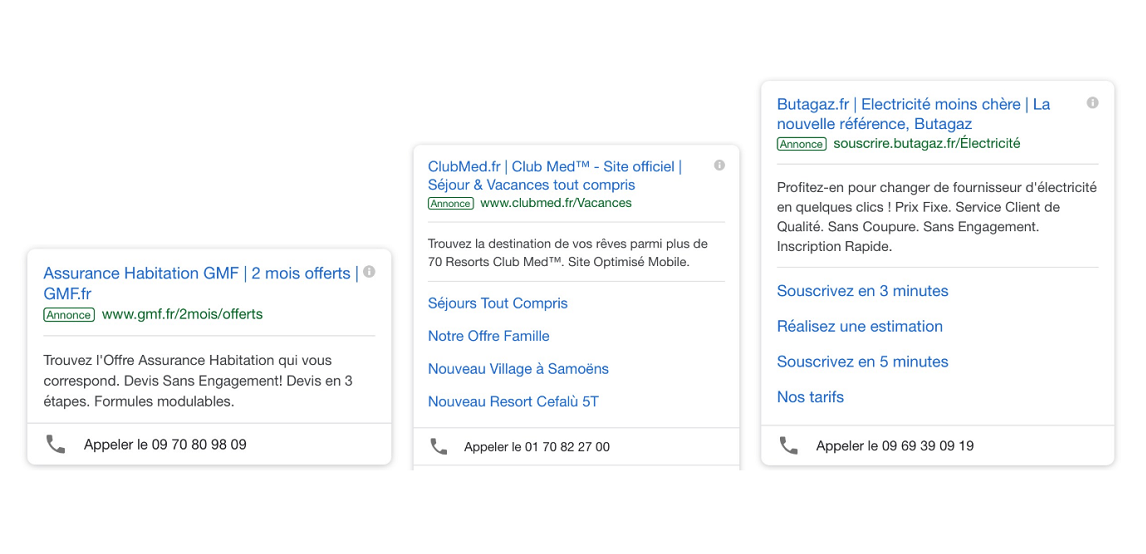Tap the phone icon beside 09 69 39 09 19
This screenshot has height=554, width=1146.
(789, 446)
